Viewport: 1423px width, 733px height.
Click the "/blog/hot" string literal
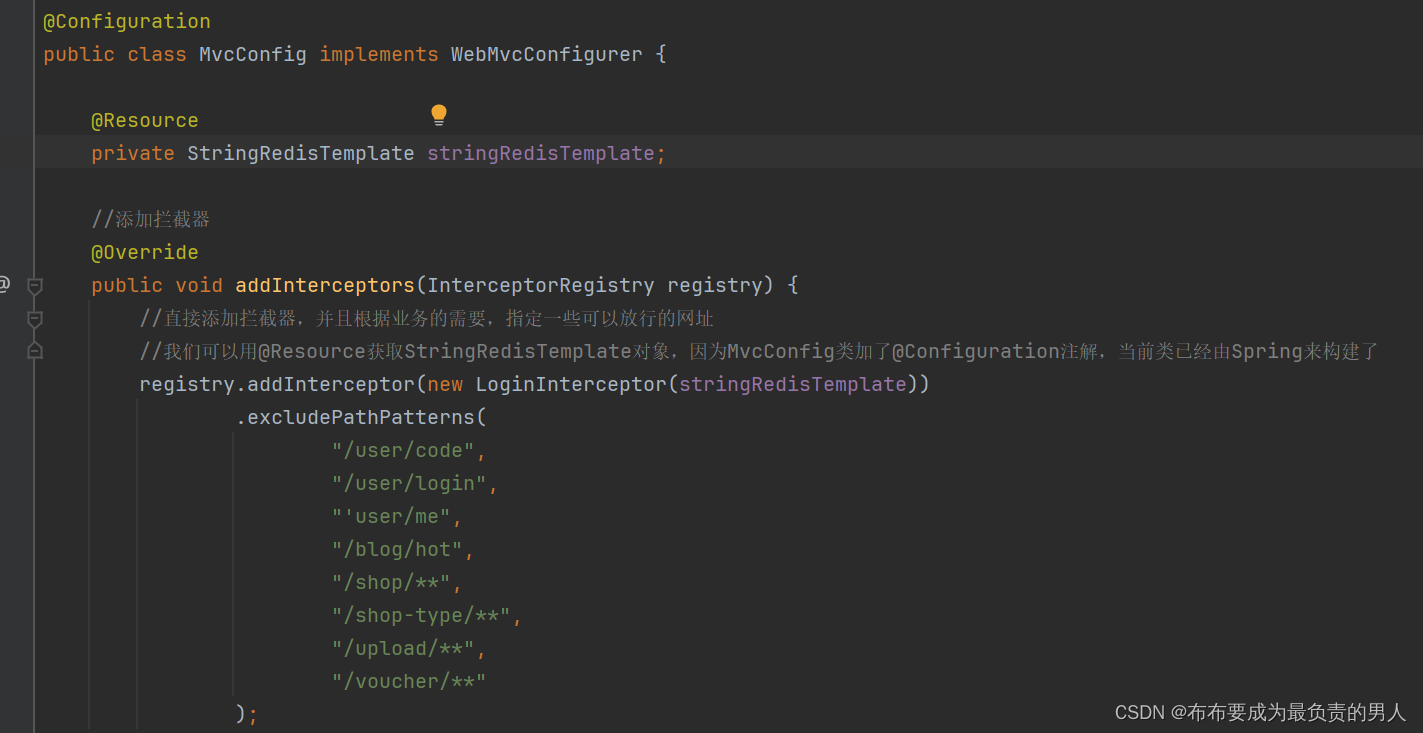(x=397, y=549)
